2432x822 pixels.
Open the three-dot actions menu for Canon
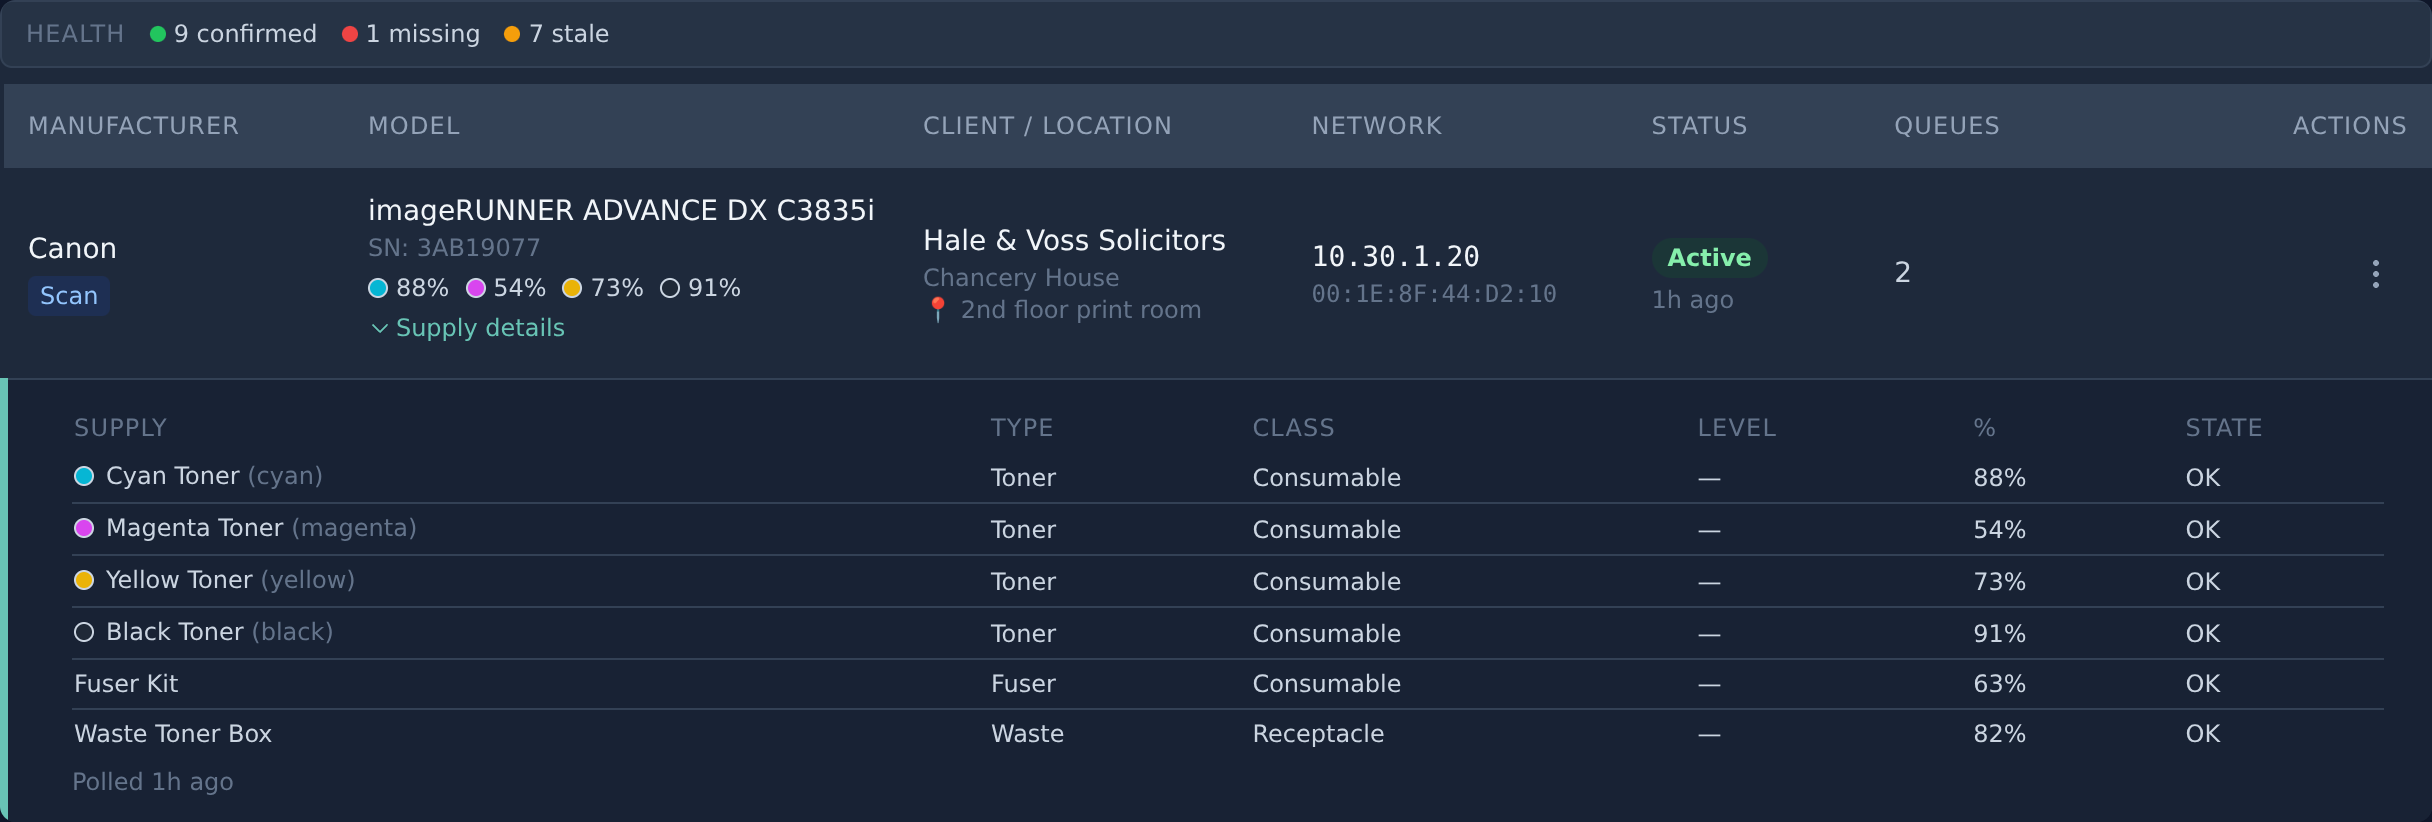(2375, 273)
